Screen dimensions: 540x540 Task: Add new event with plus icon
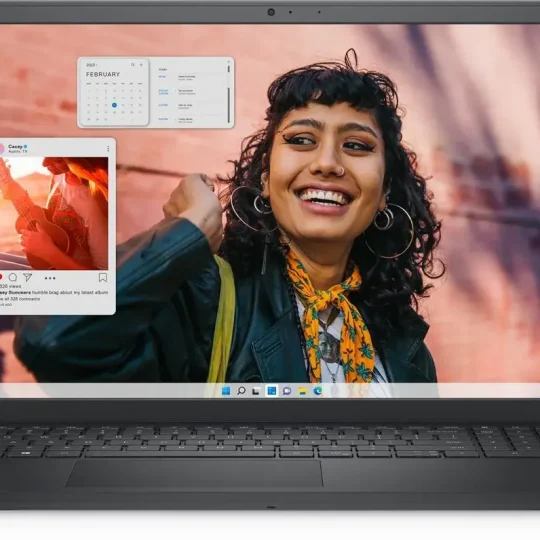(x=141, y=65)
